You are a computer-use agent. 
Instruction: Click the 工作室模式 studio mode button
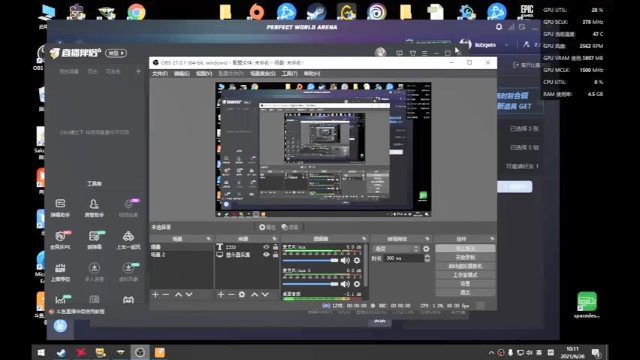pos(465,275)
